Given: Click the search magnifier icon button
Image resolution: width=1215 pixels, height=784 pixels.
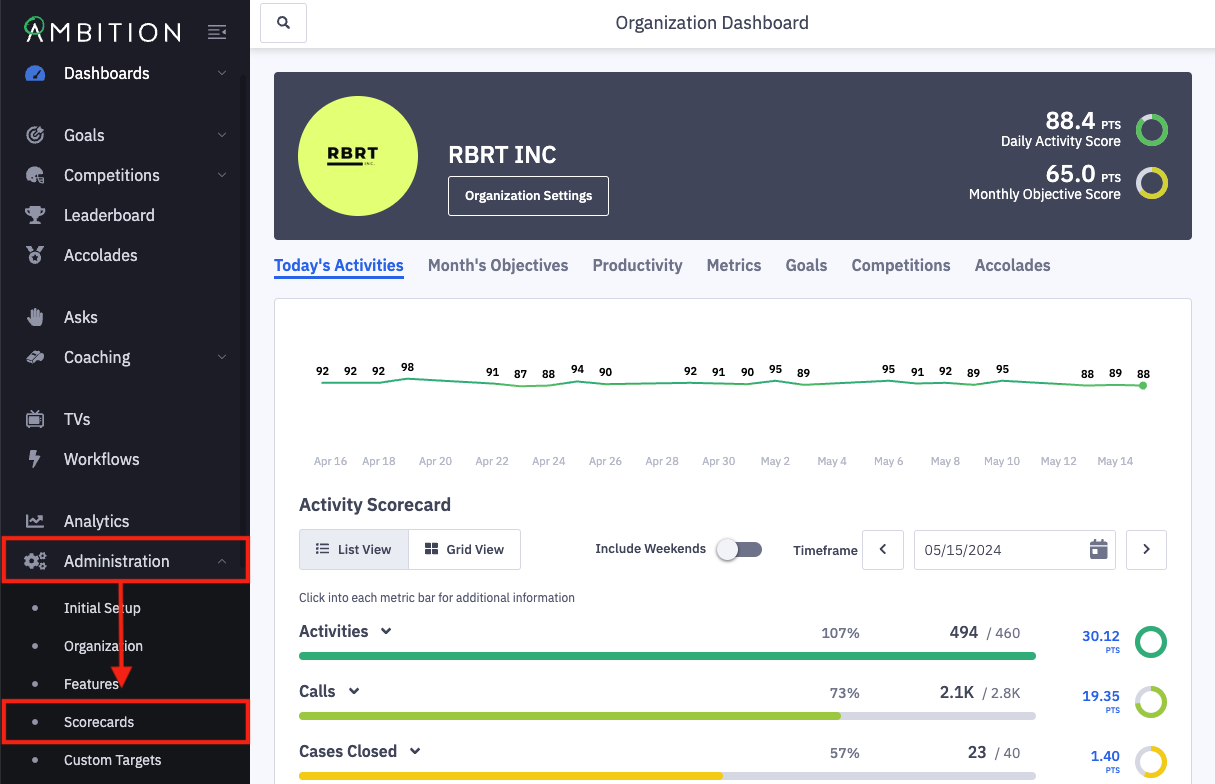Looking at the screenshot, I should 283,23.
